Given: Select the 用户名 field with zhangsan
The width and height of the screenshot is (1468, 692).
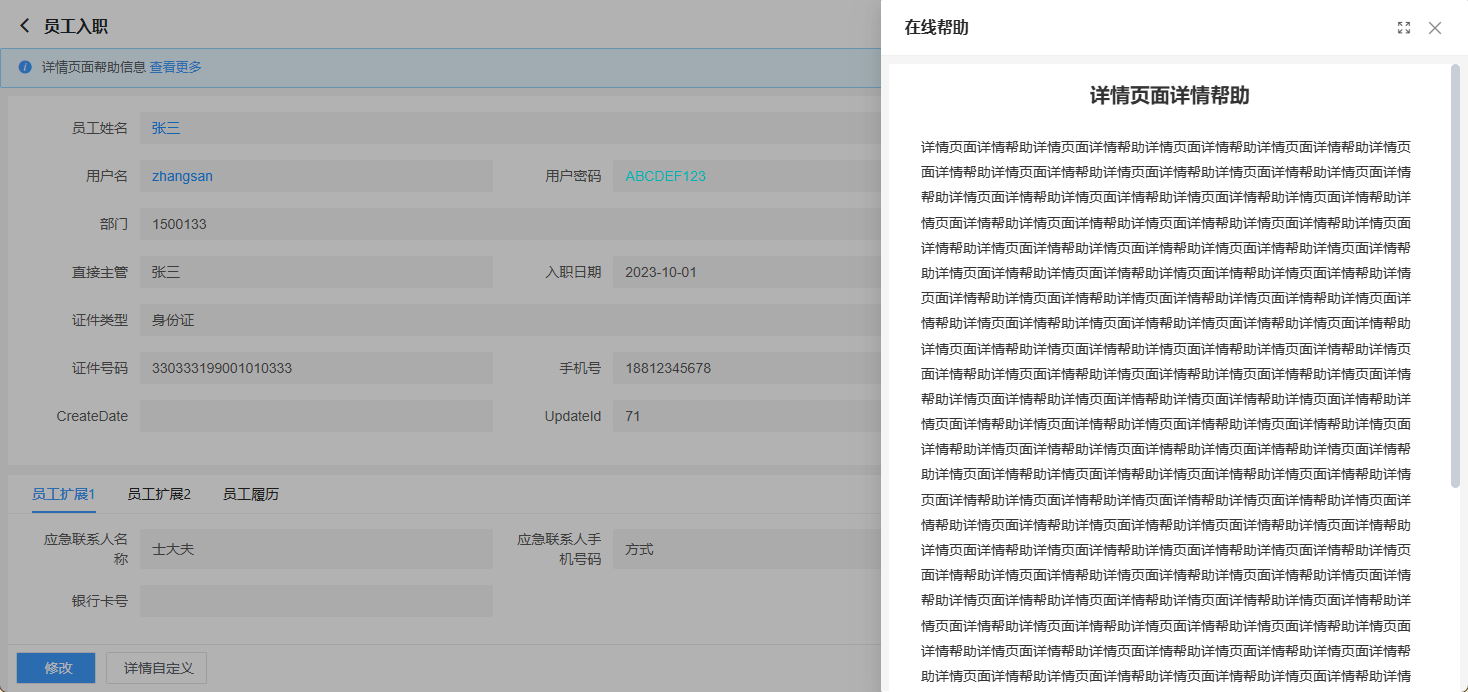Looking at the screenshot, I should tap(316, 176).
